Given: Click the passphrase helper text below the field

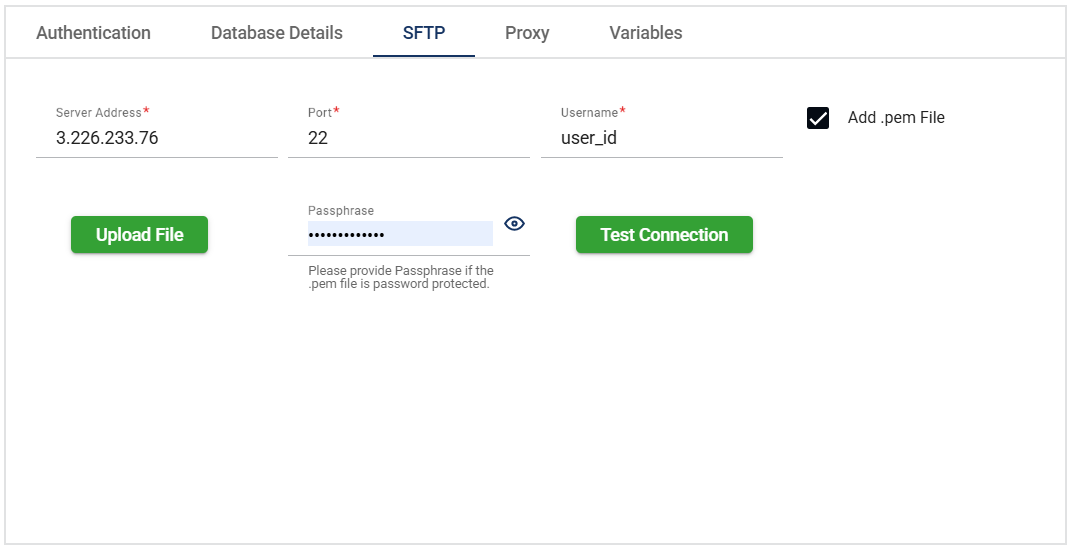Looking at the screenshot, I should pyautogui.click(x=400, y=277).
